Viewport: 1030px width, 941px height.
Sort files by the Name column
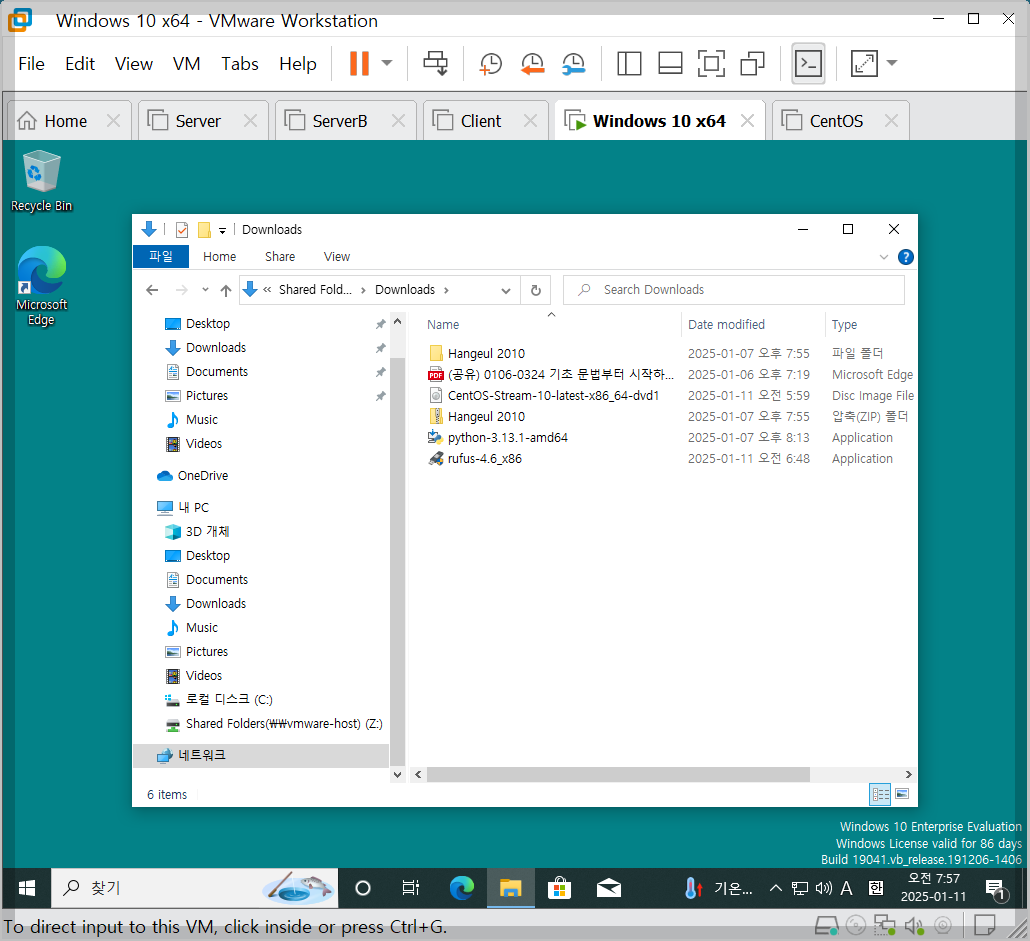pyautogui.click(x=443, y=324)
